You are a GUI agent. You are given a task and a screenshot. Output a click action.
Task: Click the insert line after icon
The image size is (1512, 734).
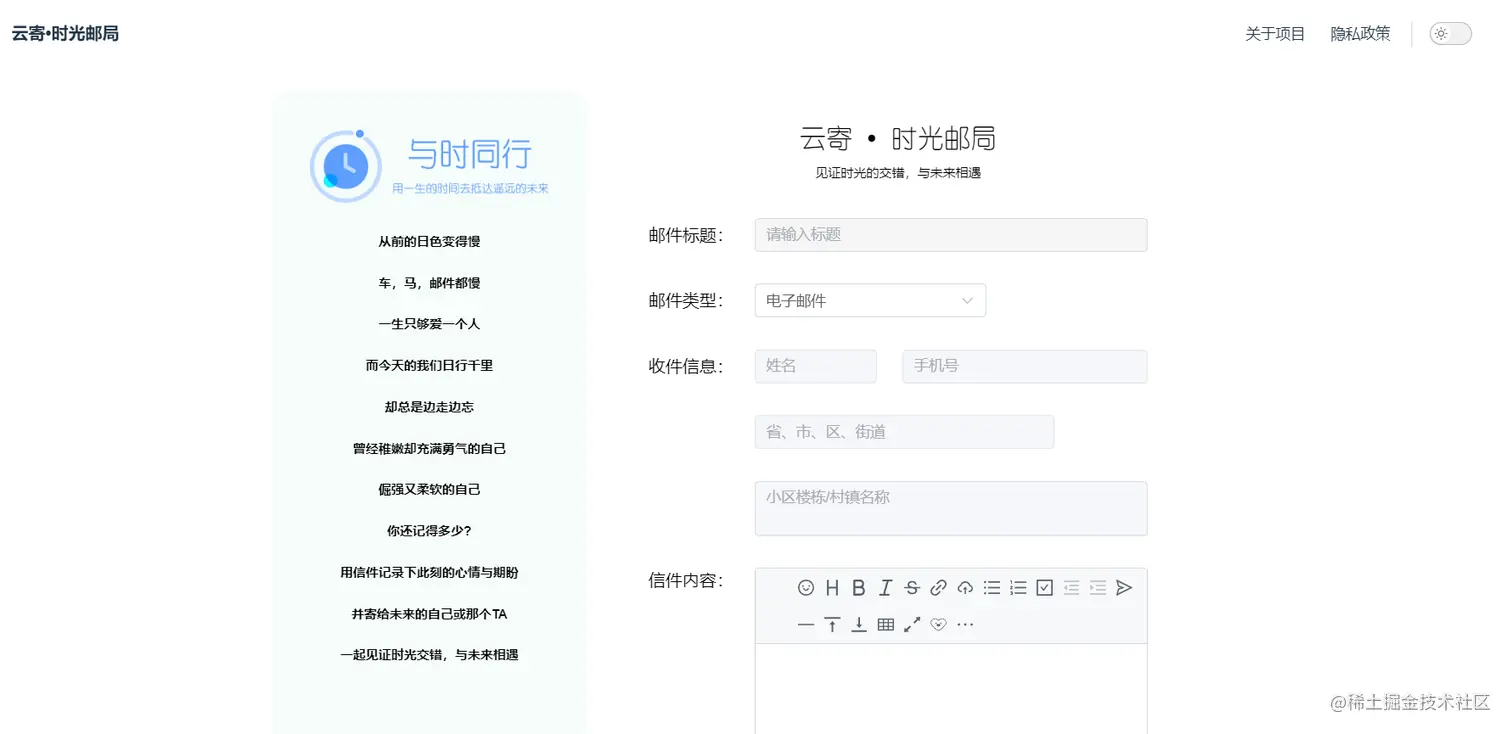[x=859, y=625]
